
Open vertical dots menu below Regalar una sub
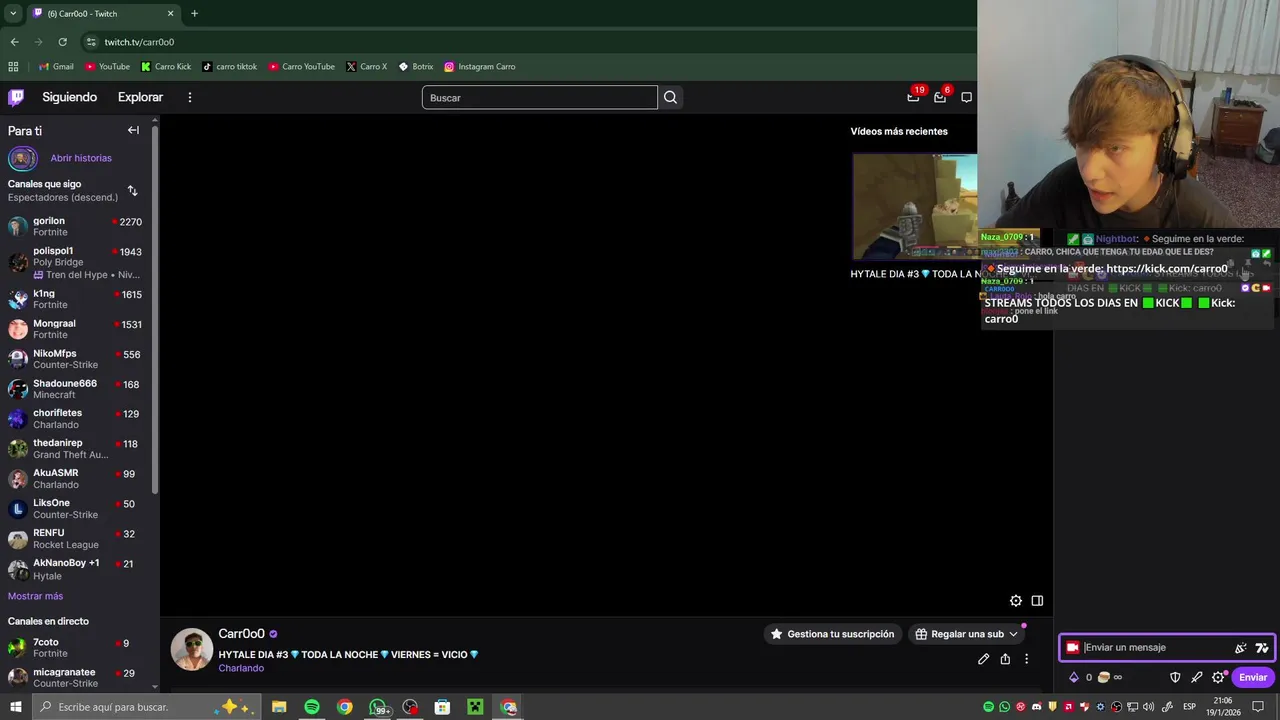1026,659
